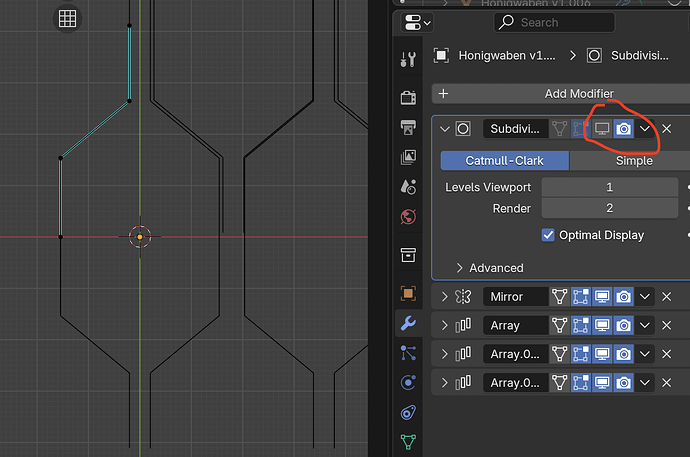Viewport: 690px width, 457px height.
Task: Open the Output properties tab
Action: coord(408,127)
